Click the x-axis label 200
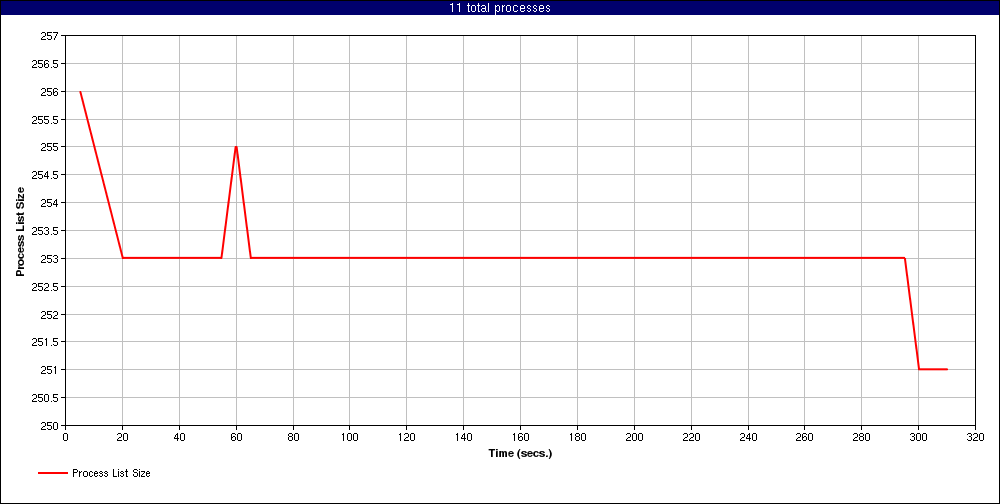Screen dimensions: 1000x504 click(634, 437)
